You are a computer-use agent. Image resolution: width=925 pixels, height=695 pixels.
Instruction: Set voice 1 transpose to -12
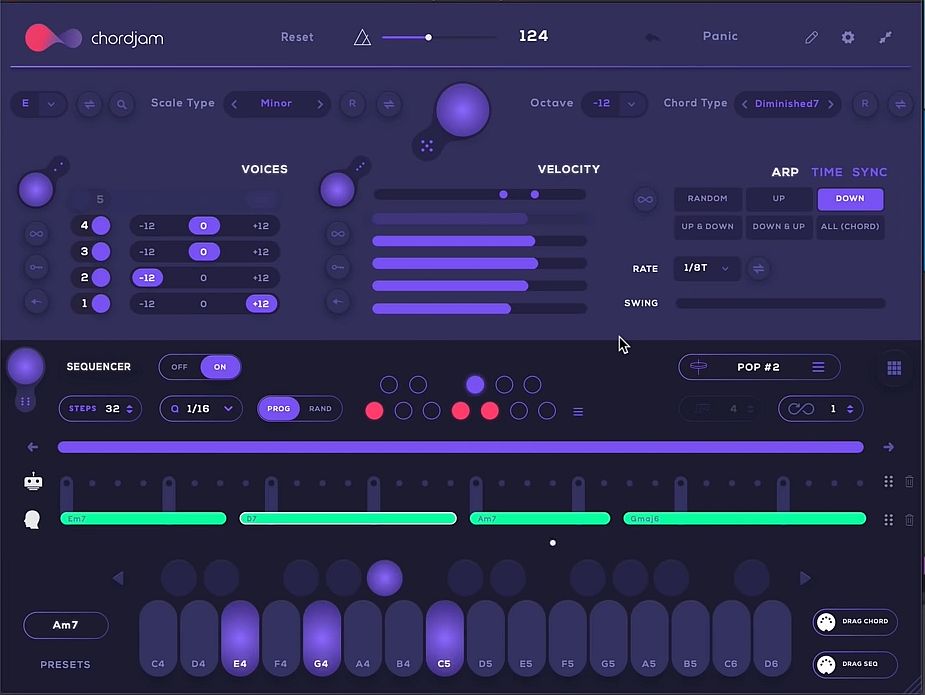(147, 304)
